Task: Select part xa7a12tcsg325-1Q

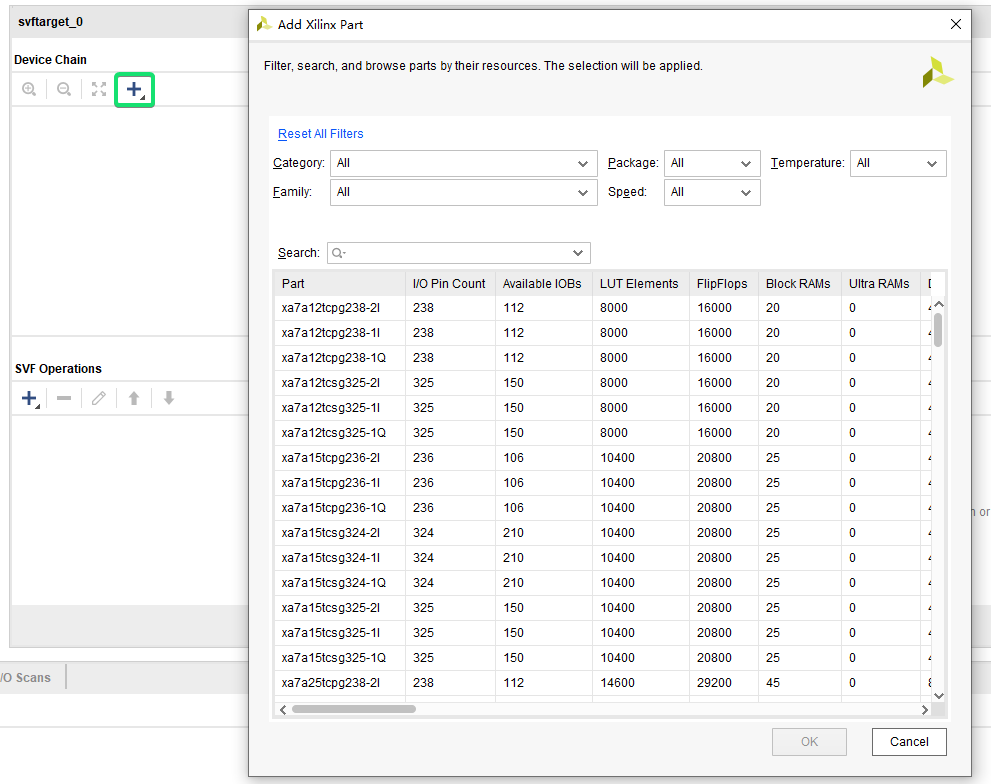Action: click(x=602, y=433)
